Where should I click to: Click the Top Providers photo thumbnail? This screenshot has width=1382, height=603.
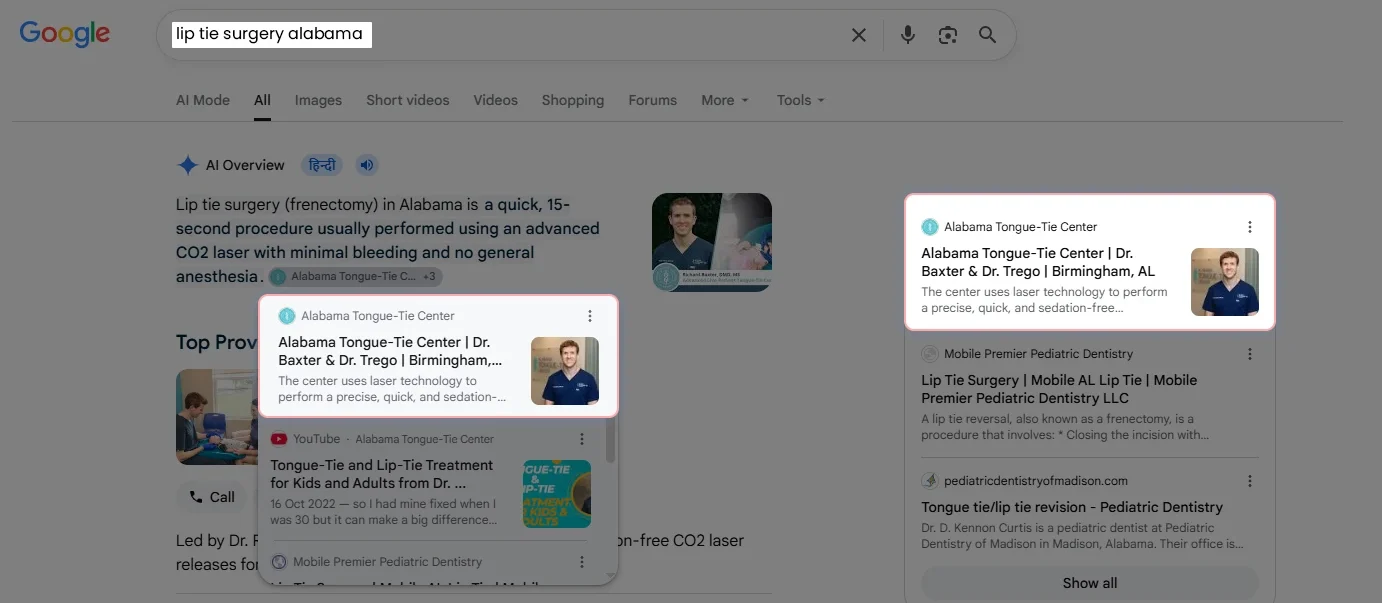[216, 417]
